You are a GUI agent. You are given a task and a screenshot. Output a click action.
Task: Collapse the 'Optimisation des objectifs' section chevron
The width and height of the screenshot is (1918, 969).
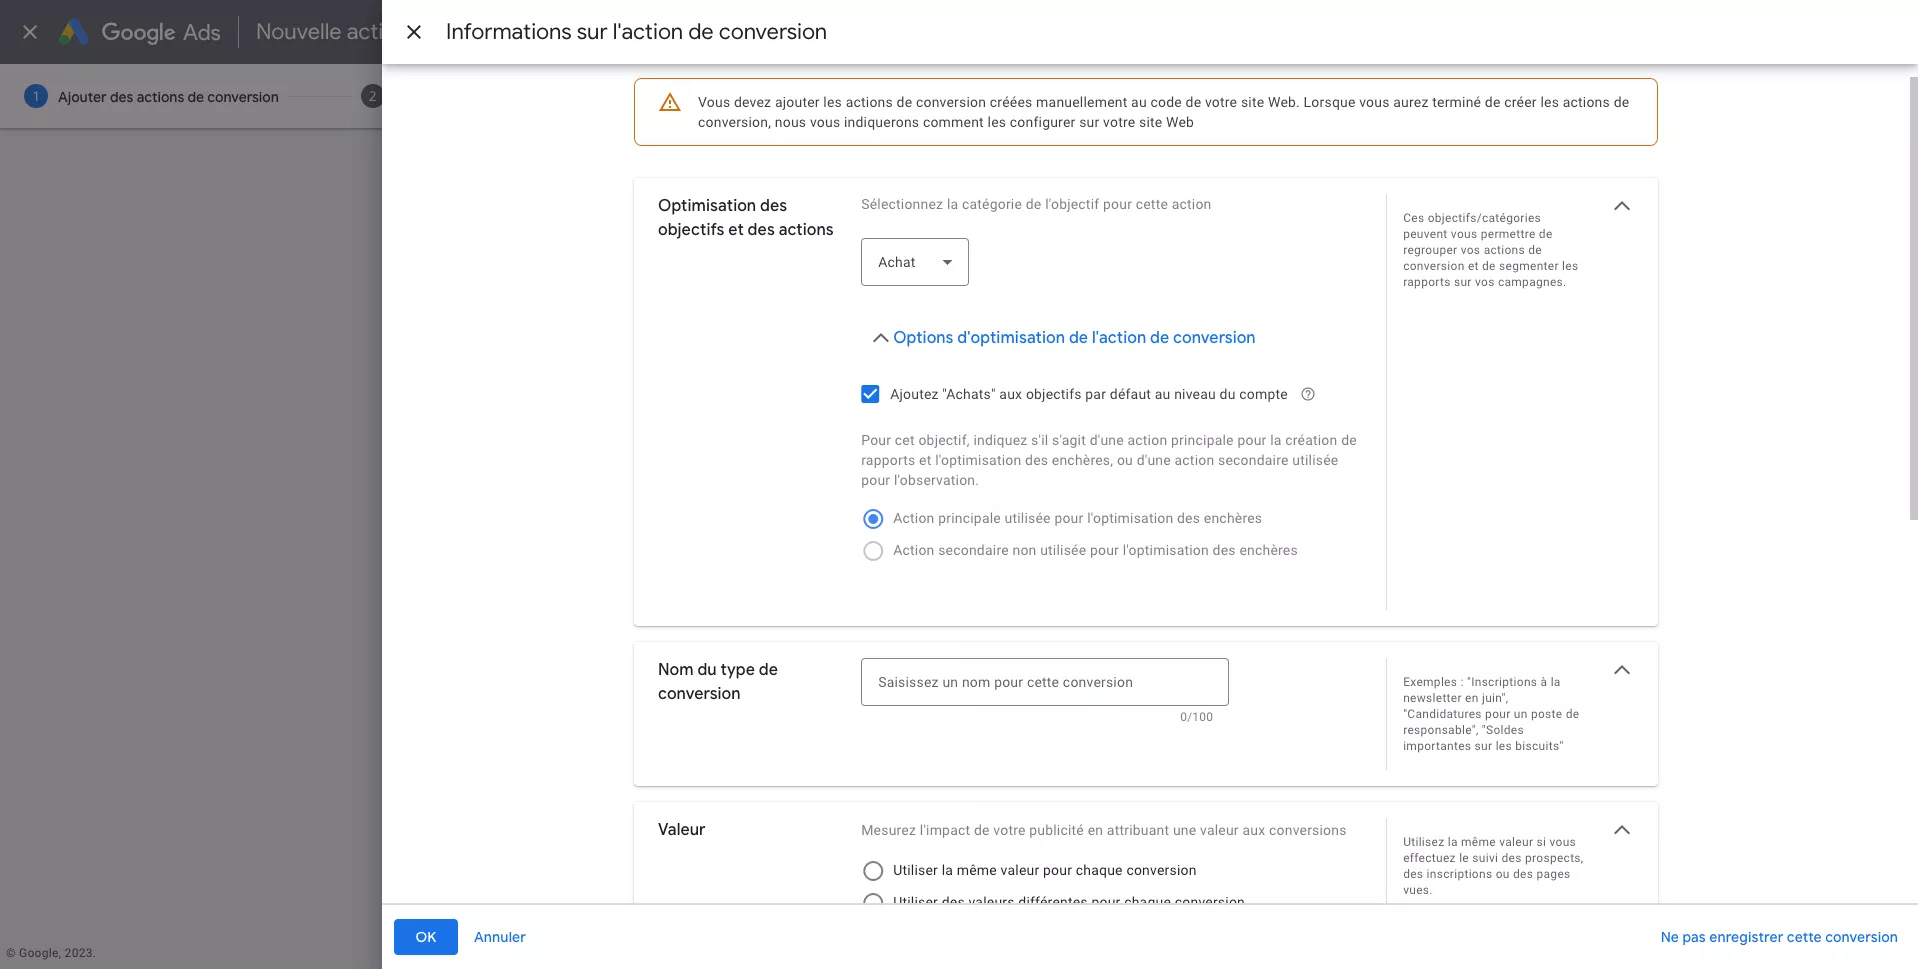pyautogui.click(x=1622, y=205)
